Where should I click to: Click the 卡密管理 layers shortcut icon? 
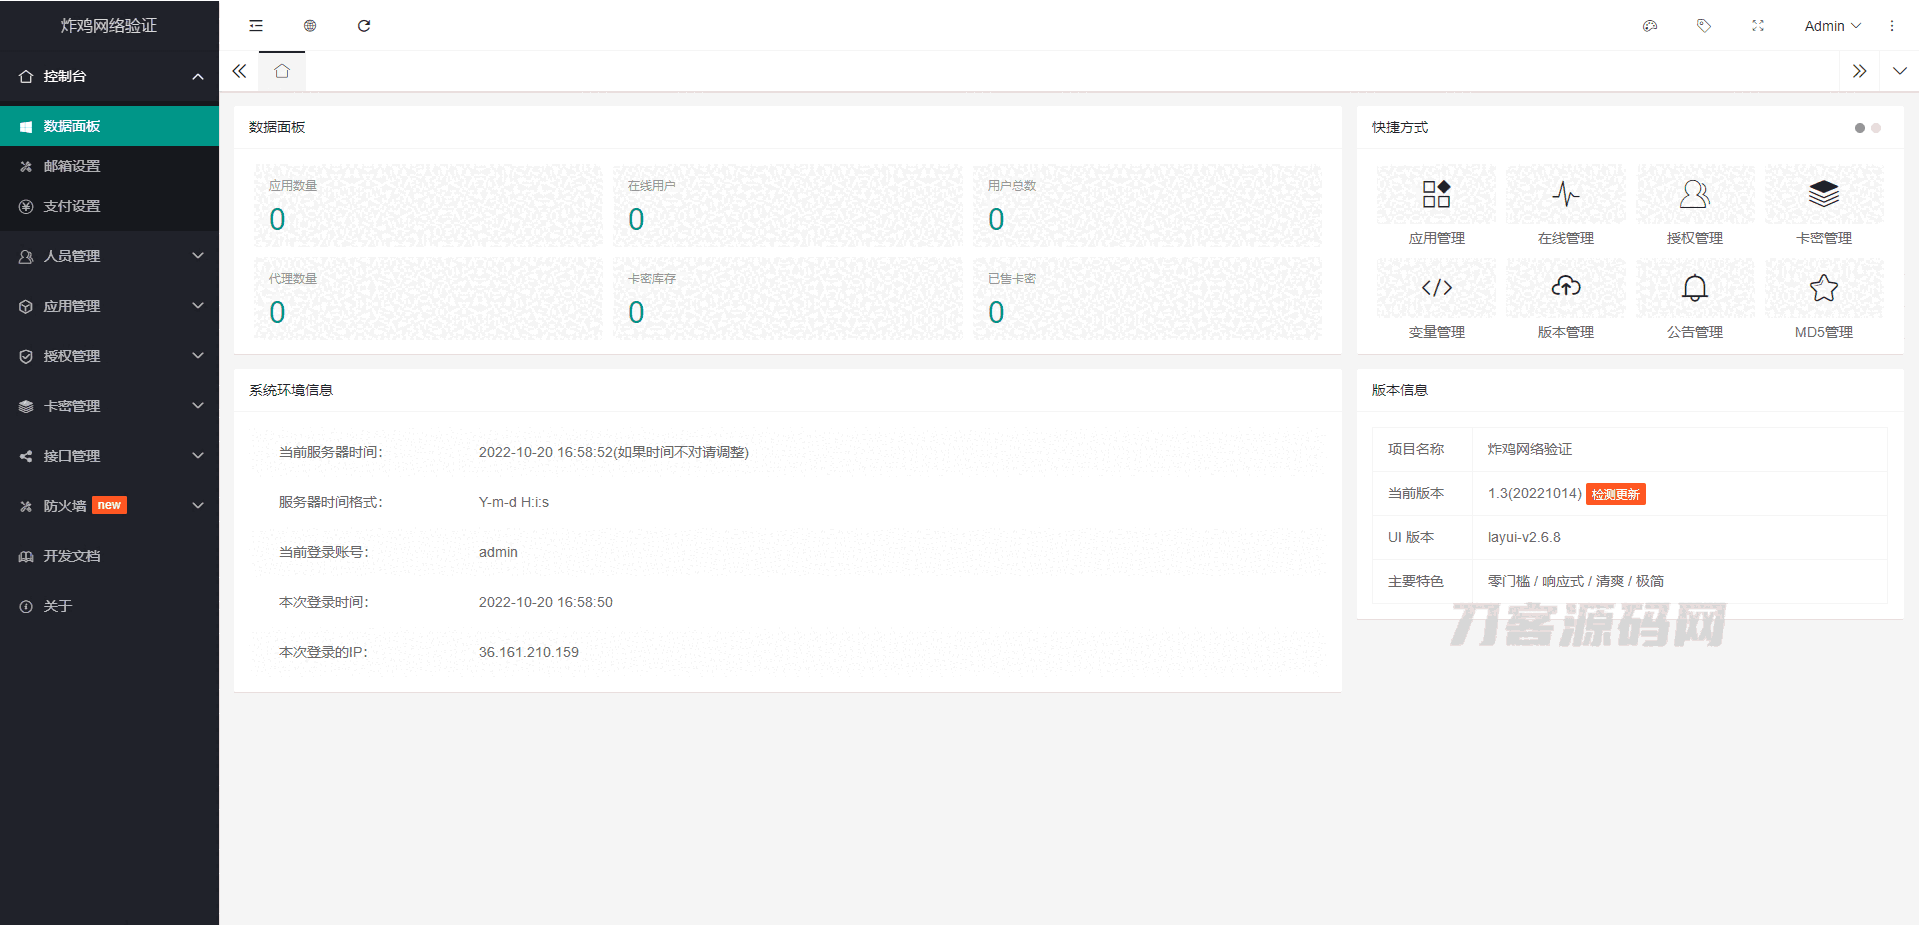[x=1823, y=194]
